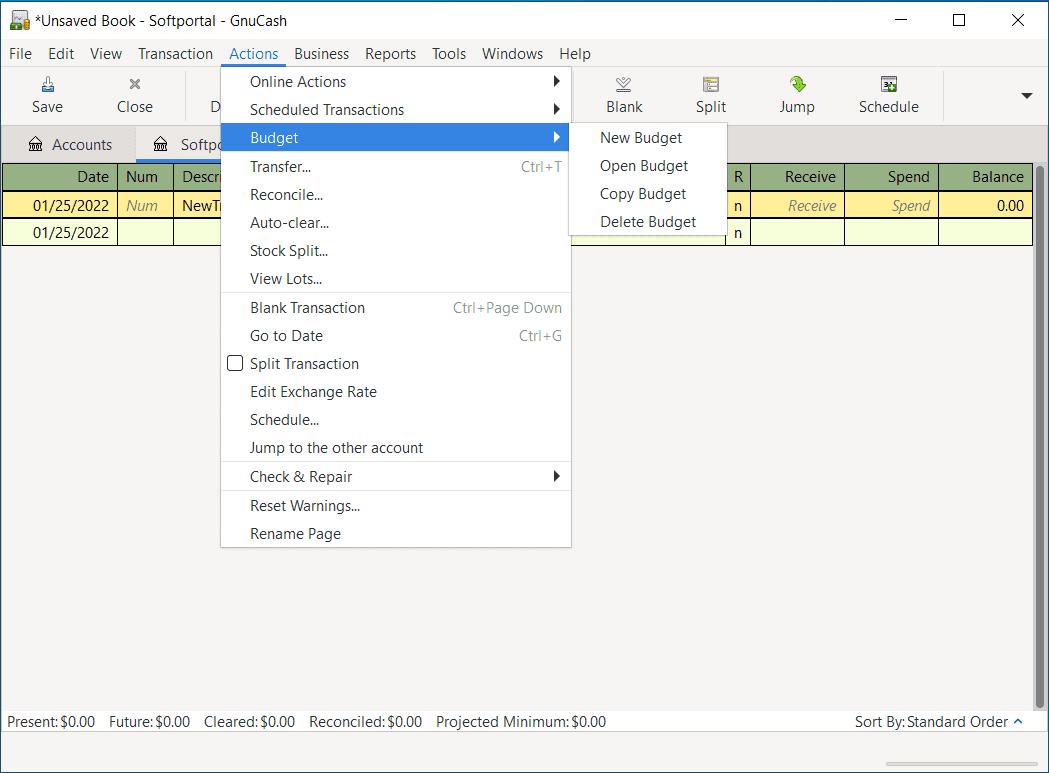Screen dimensions: 1049x773
Task: Click the Receive column header
Action: click(x=797, y=177)
